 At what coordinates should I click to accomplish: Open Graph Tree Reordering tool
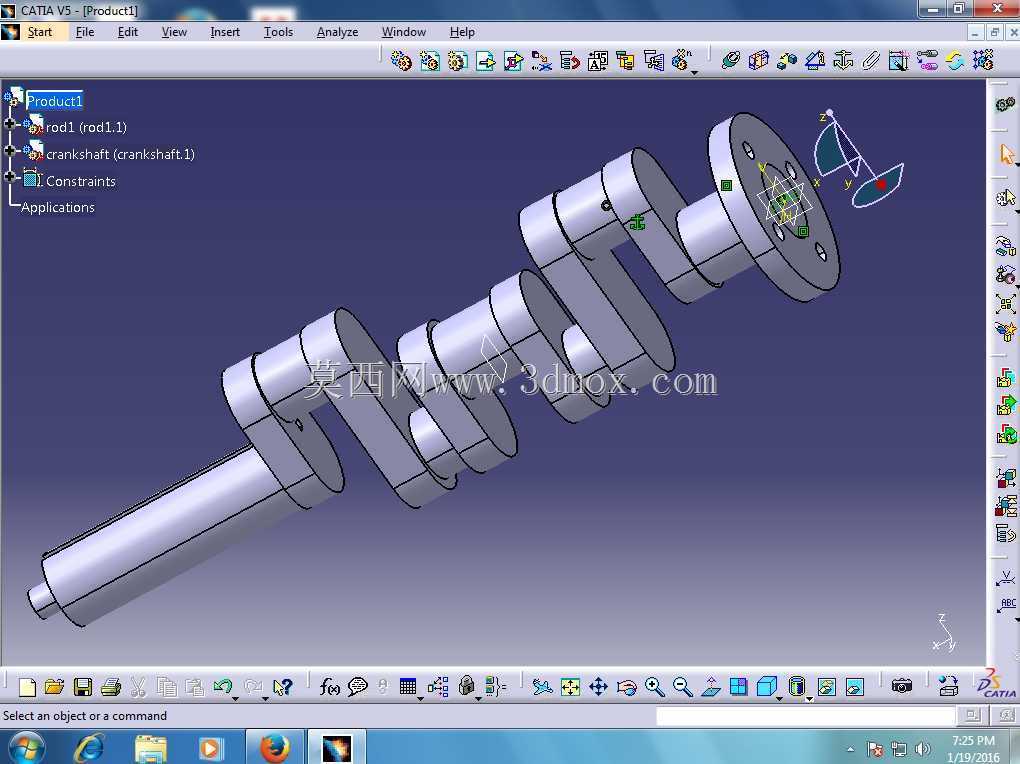pyautogui.click(x=569, y=61)
